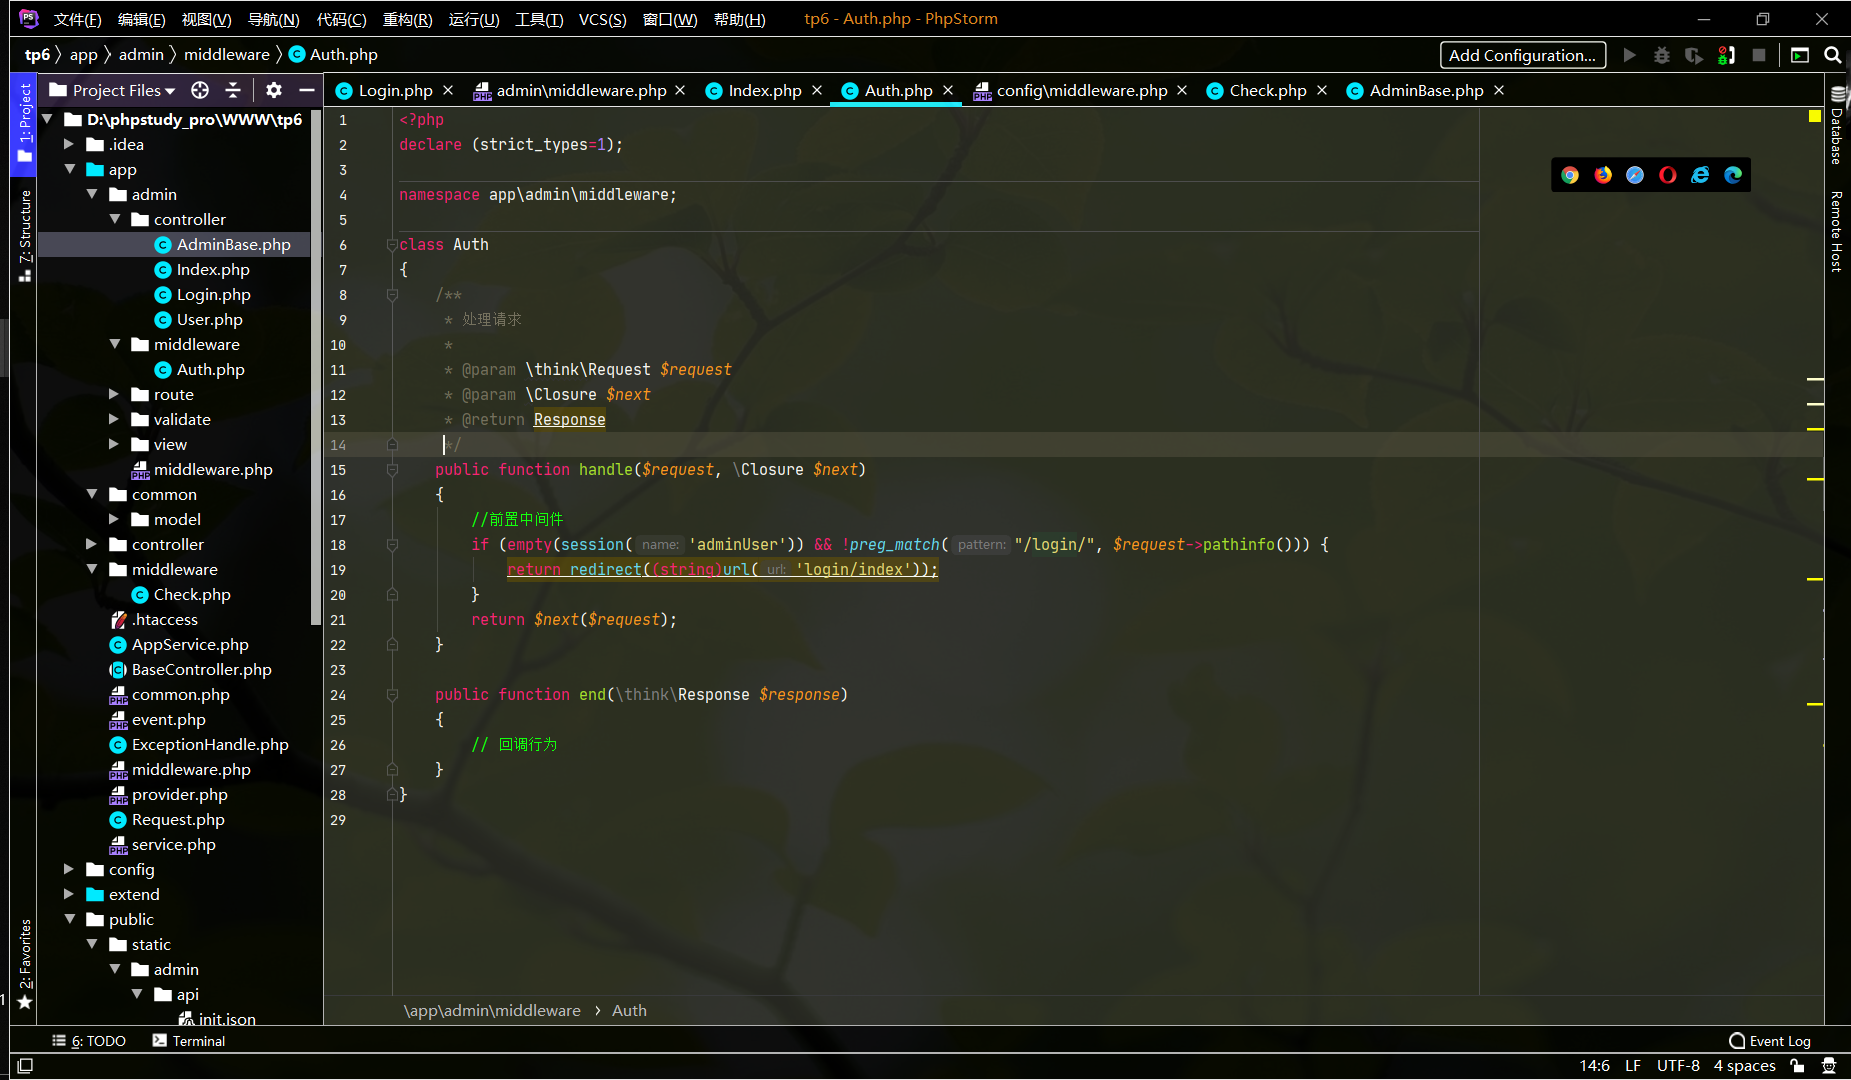Fold the doc comment at line 8
Image resolution: width=1851 pixels, height=1080 pixels.
(x=392, y=294)
